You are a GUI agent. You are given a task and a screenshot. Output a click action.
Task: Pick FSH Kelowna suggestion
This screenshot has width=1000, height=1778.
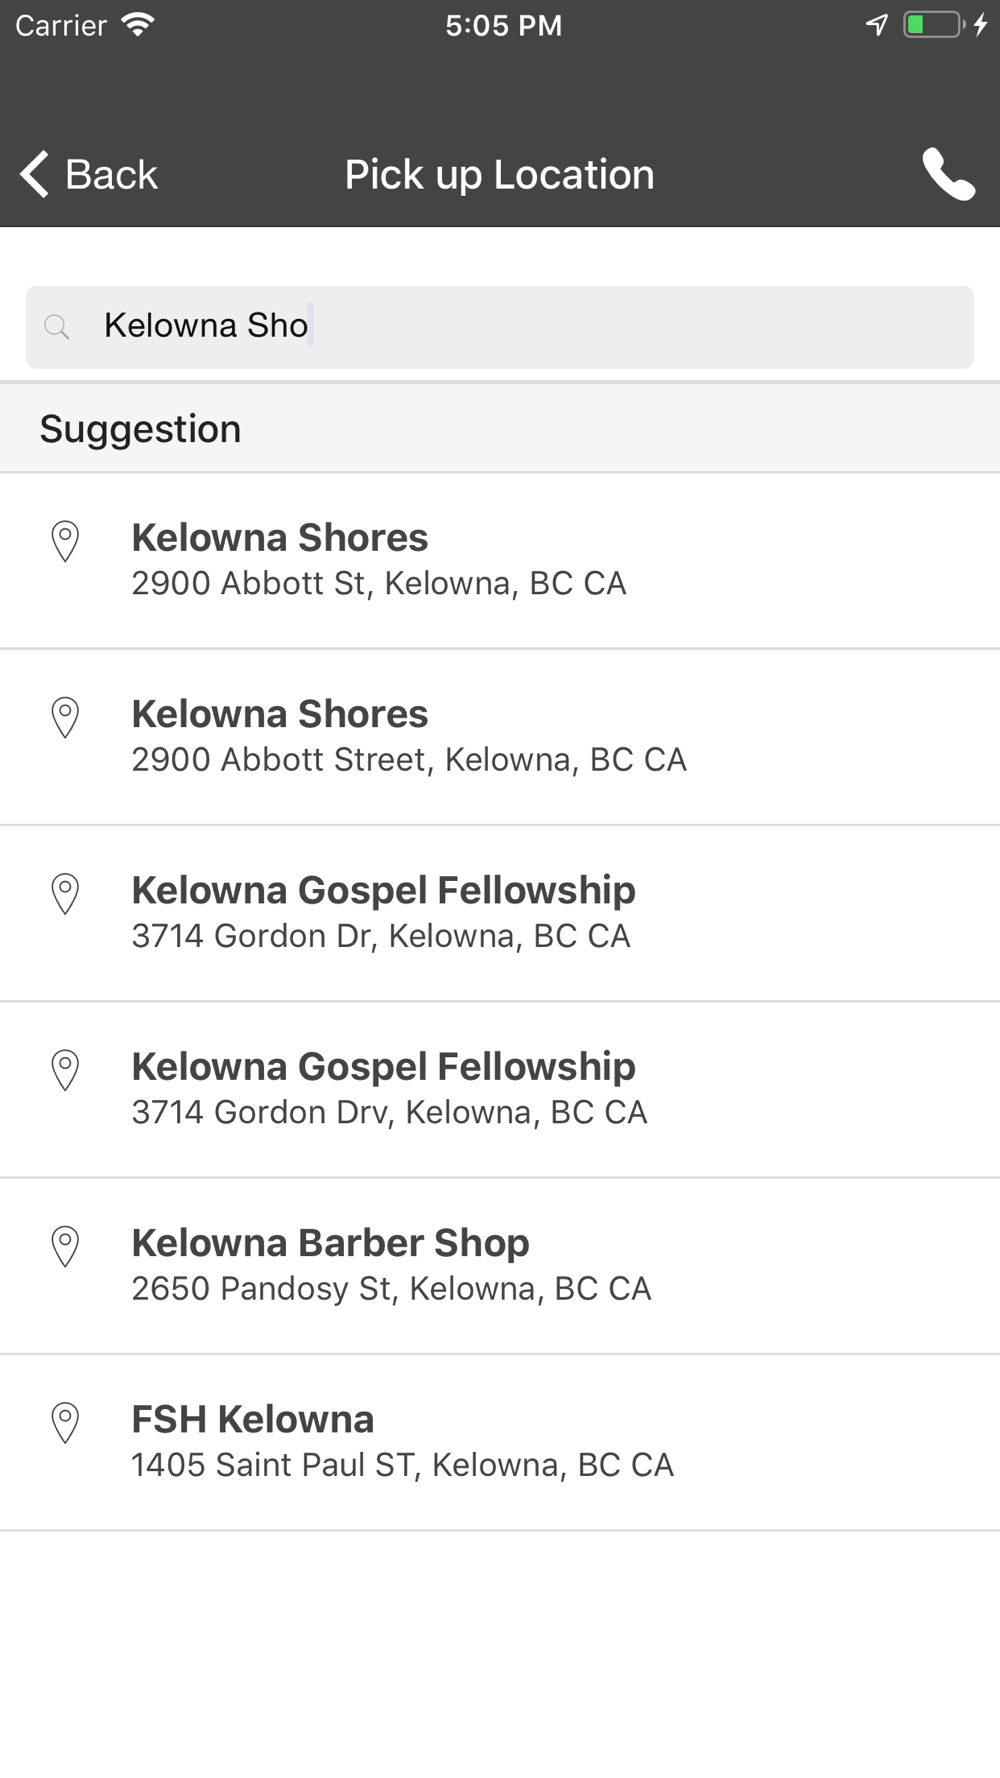500,1443
